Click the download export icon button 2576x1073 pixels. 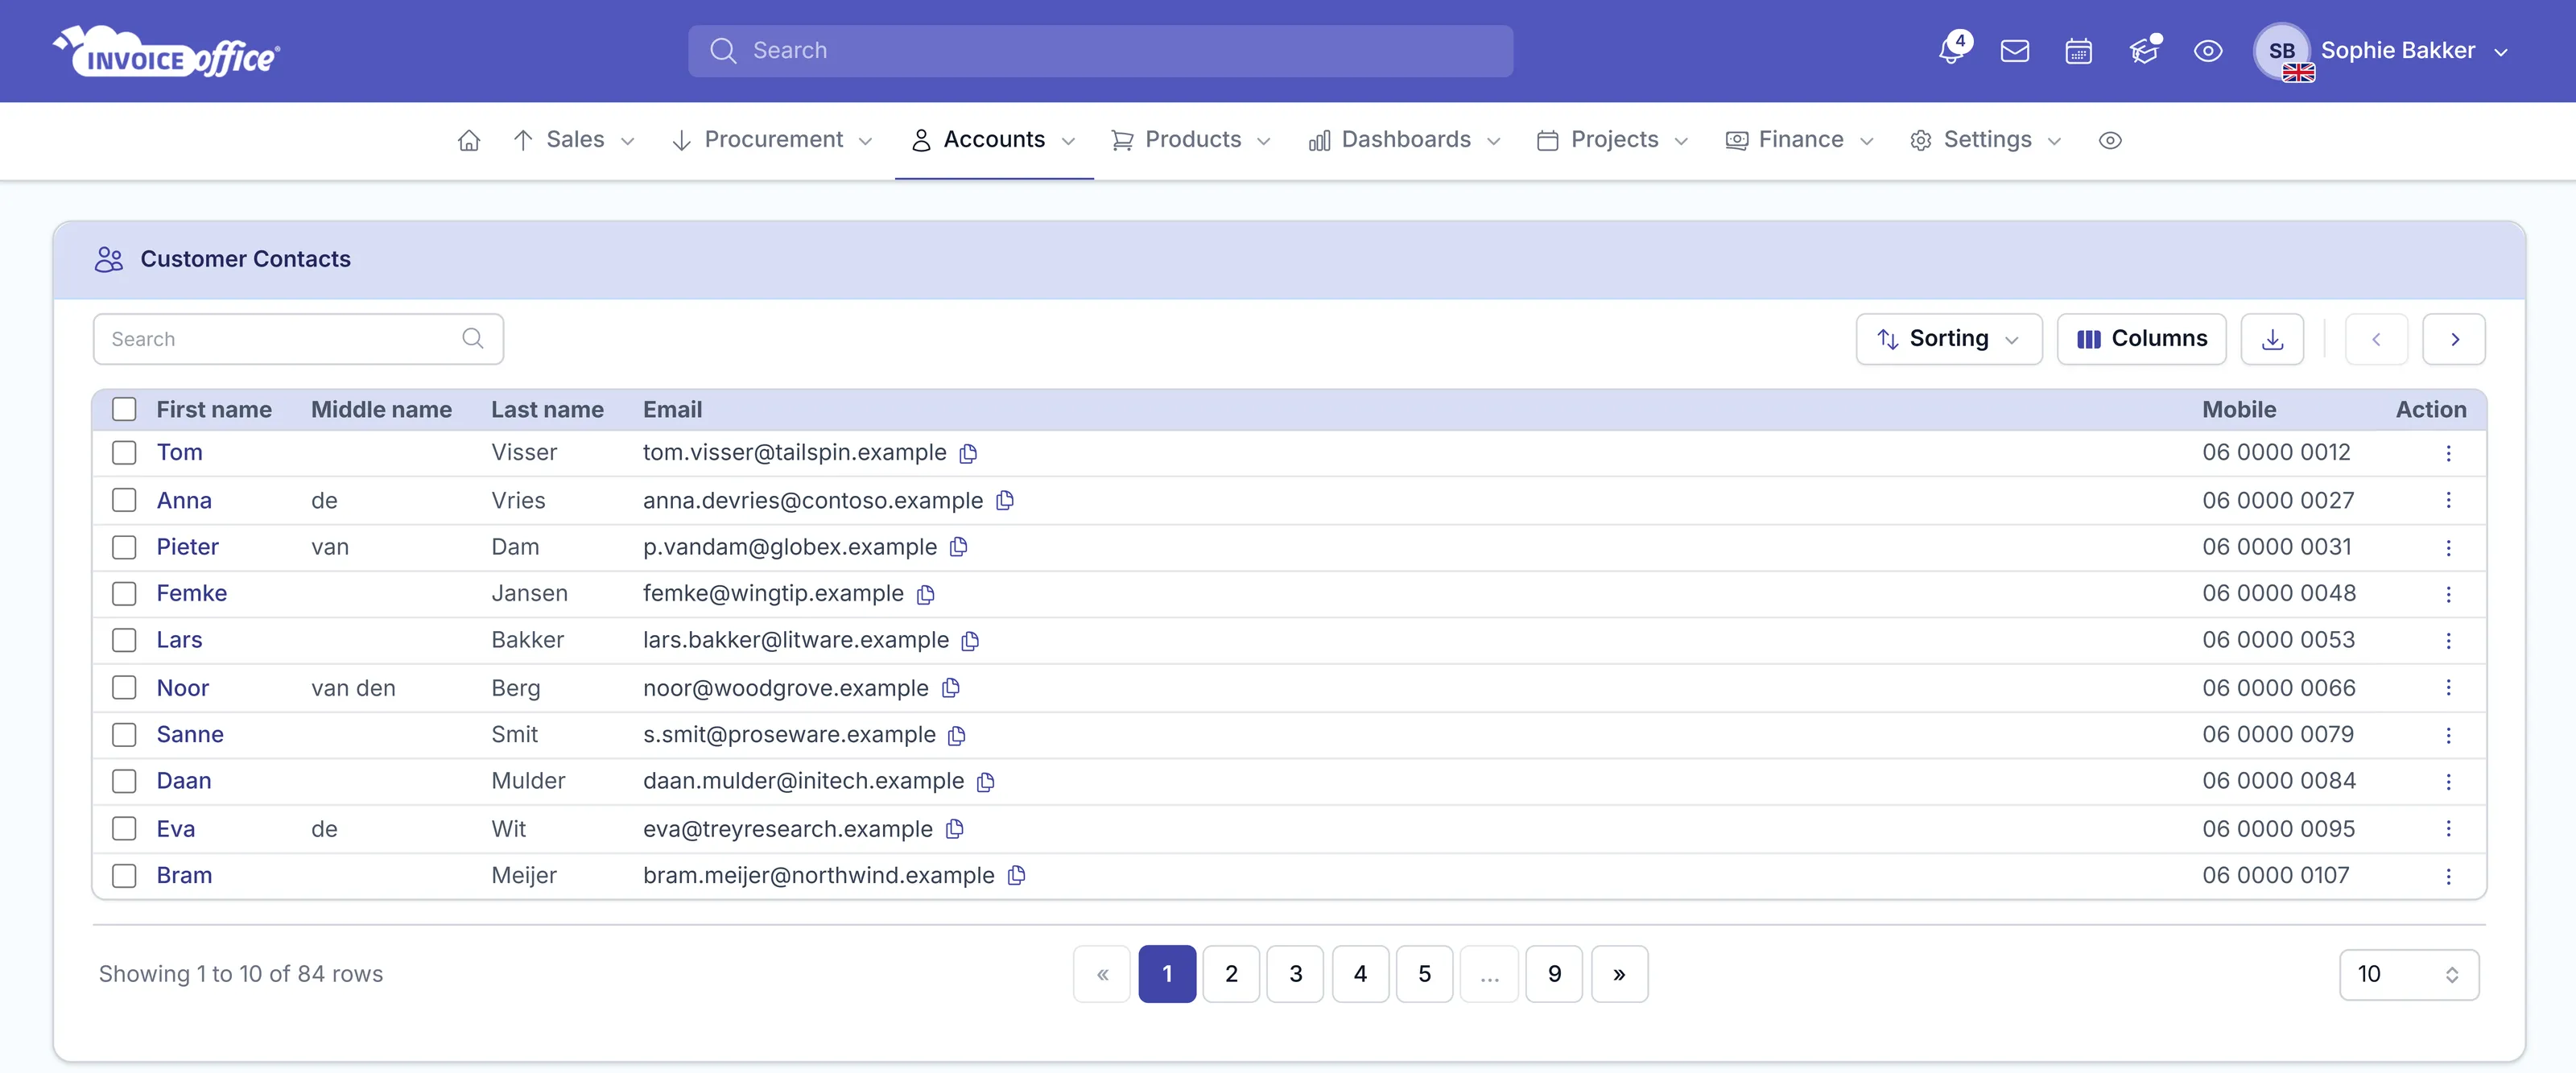[x=2272, y=339]
